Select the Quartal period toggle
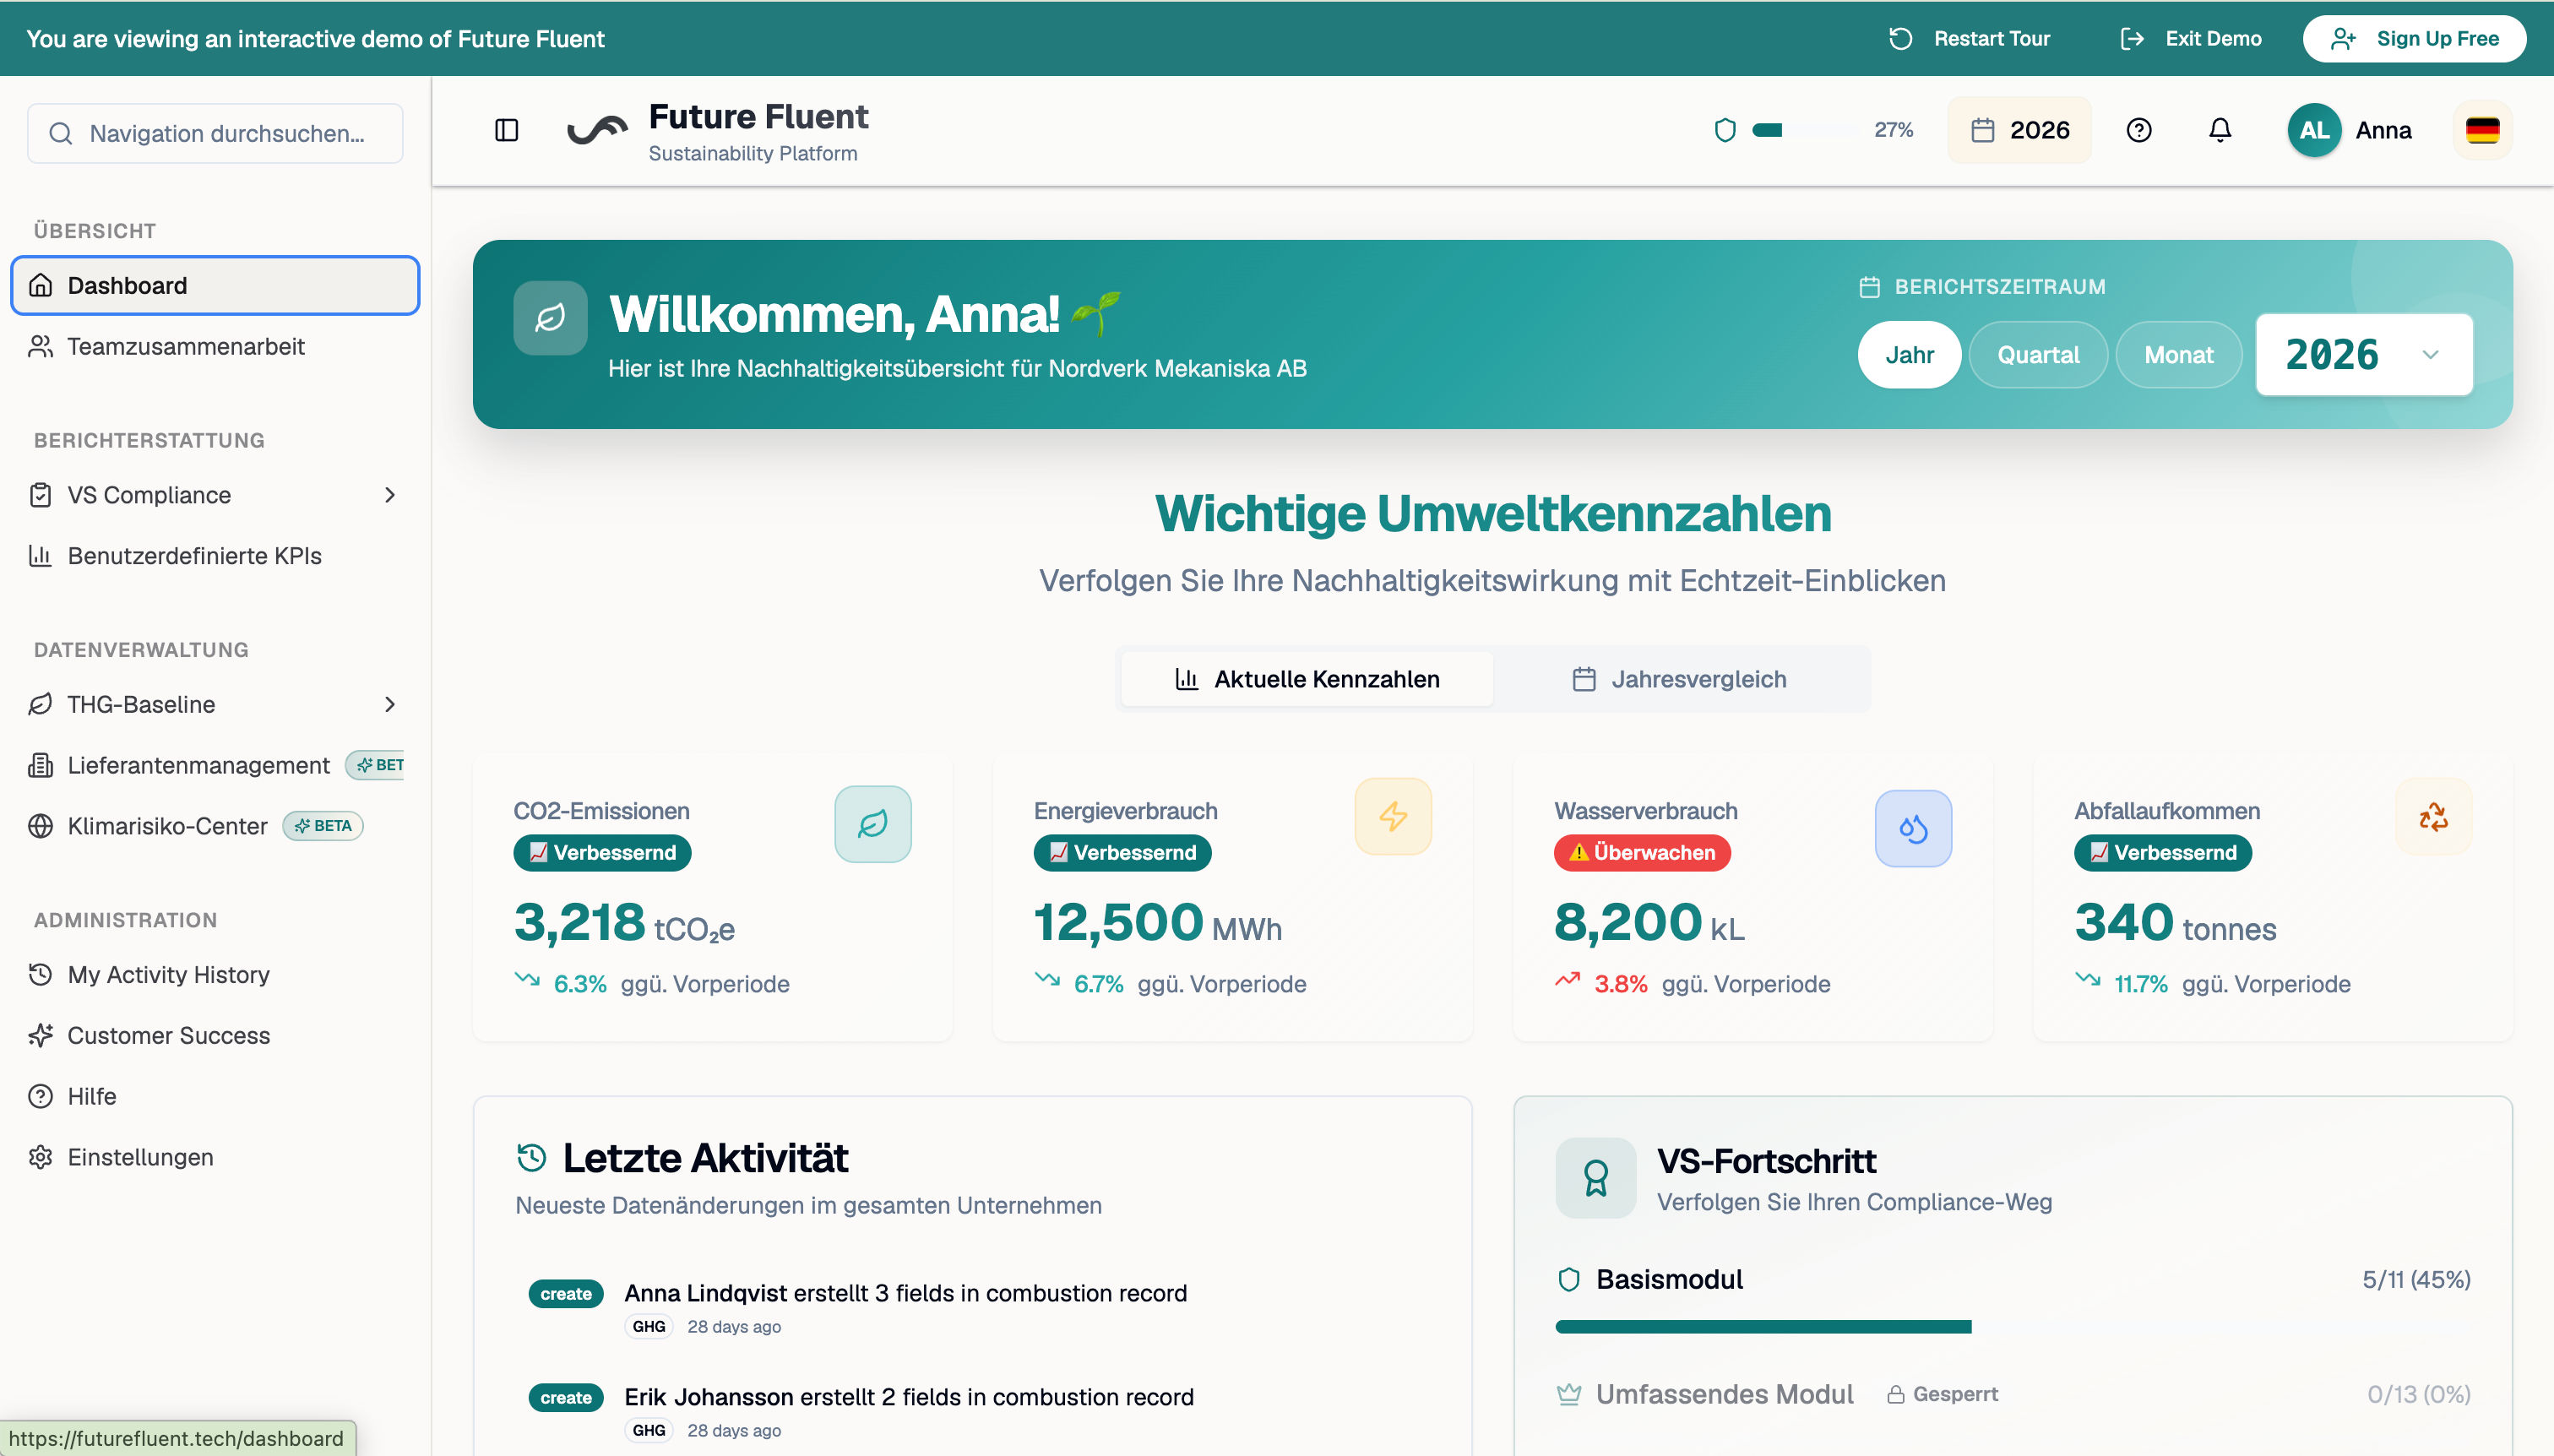The width and height of the screenshot is (2554, 1456). (2038, 355)
